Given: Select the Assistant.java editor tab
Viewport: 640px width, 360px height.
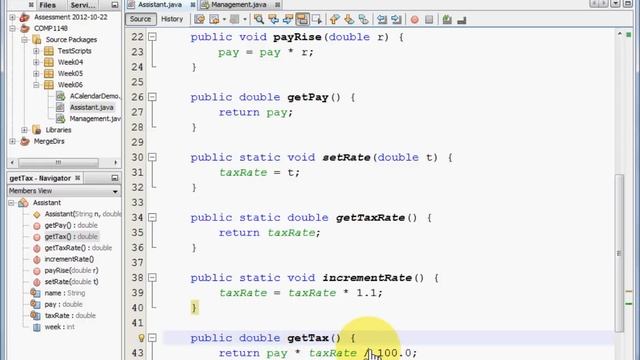Looking at the screenshot, I should [160, 5].
